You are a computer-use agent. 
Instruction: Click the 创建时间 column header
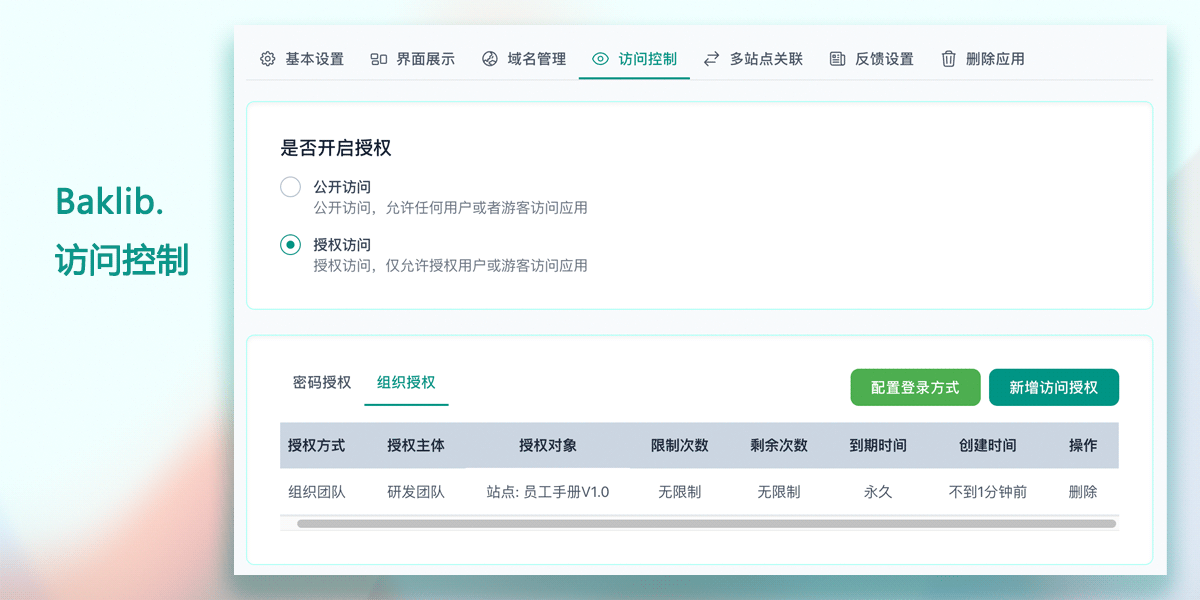pyautogui.click(x=988, y=445)
